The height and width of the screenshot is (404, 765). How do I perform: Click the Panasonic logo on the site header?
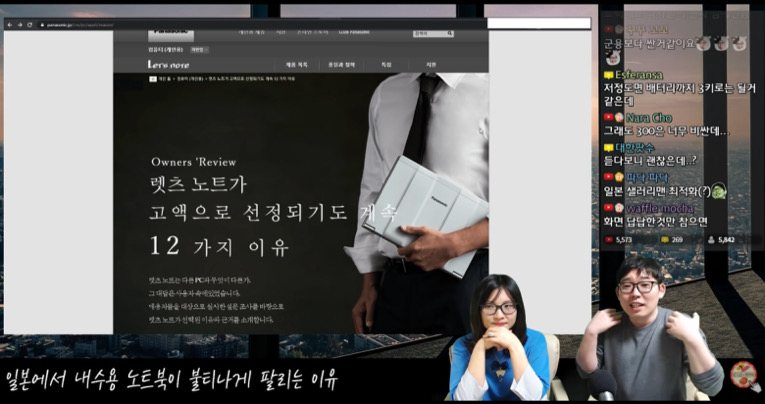pyautogui.click(x=171, y=35)
